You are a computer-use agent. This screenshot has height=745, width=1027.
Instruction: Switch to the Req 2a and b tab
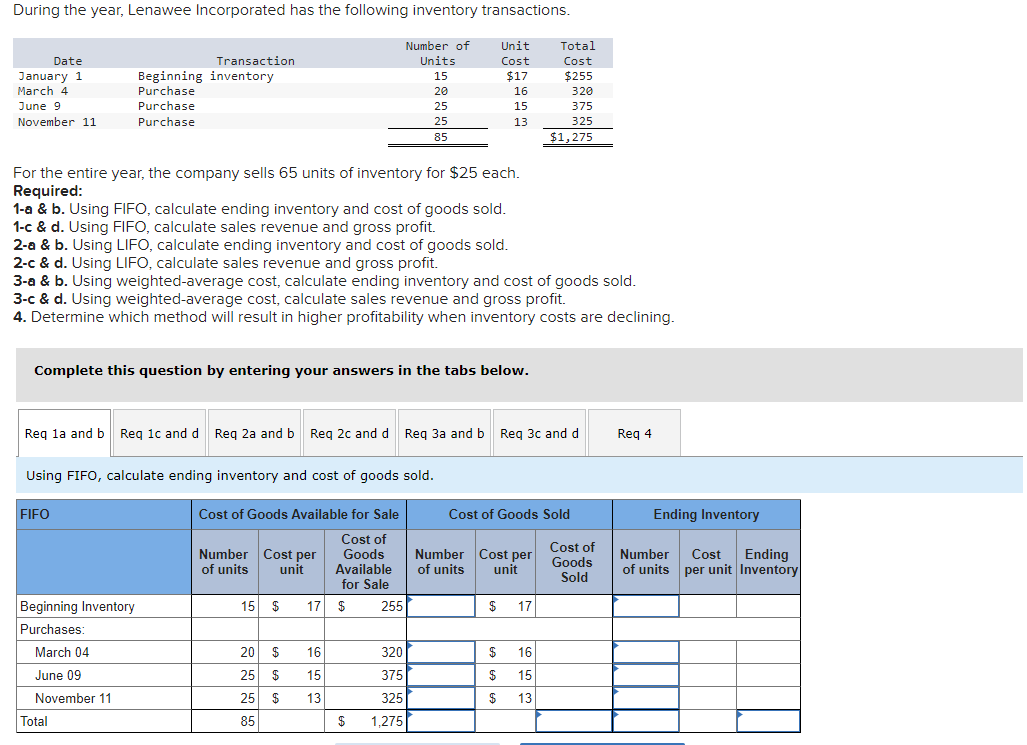(254, 433)
